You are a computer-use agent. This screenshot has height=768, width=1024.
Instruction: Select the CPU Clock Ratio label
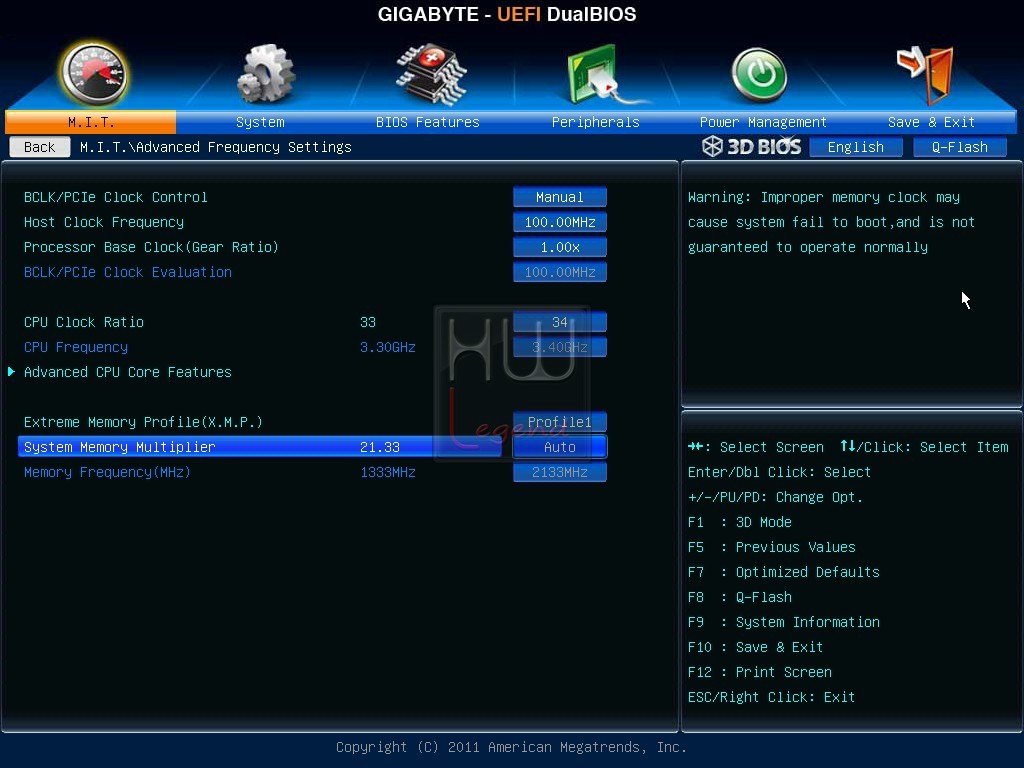(x=84, y=322)
